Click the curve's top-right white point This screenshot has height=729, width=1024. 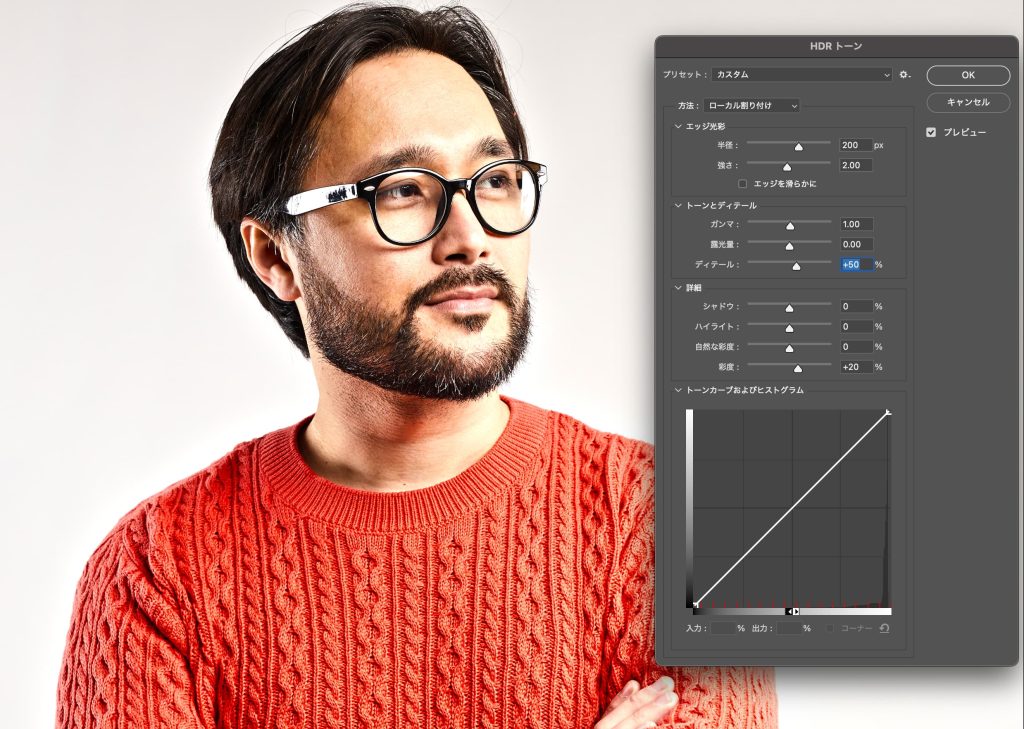[888, 412]
